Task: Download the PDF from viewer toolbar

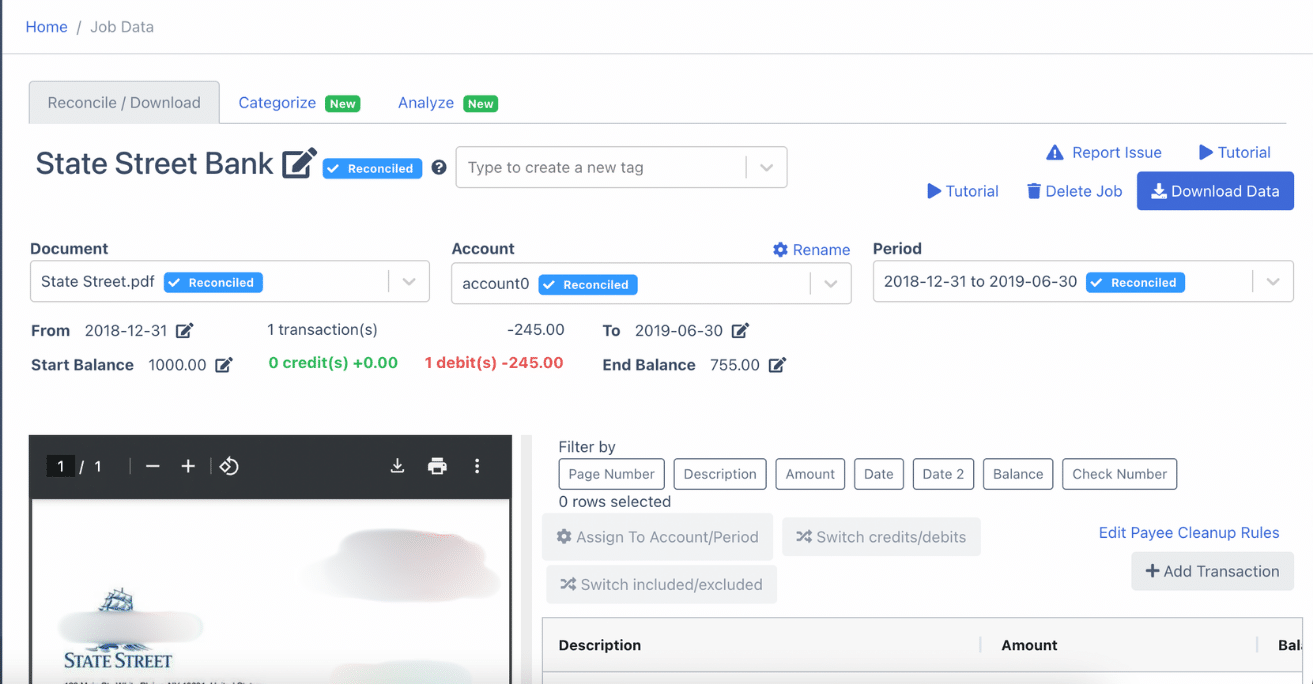Action: (397, 466)
